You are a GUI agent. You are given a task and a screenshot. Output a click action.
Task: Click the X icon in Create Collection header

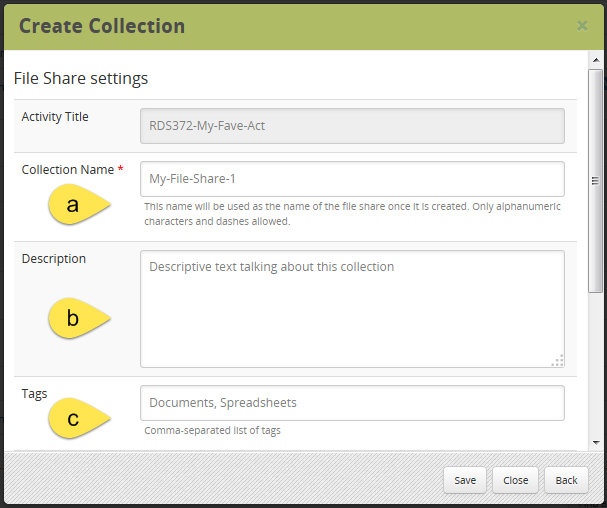(x=582, y=26)
